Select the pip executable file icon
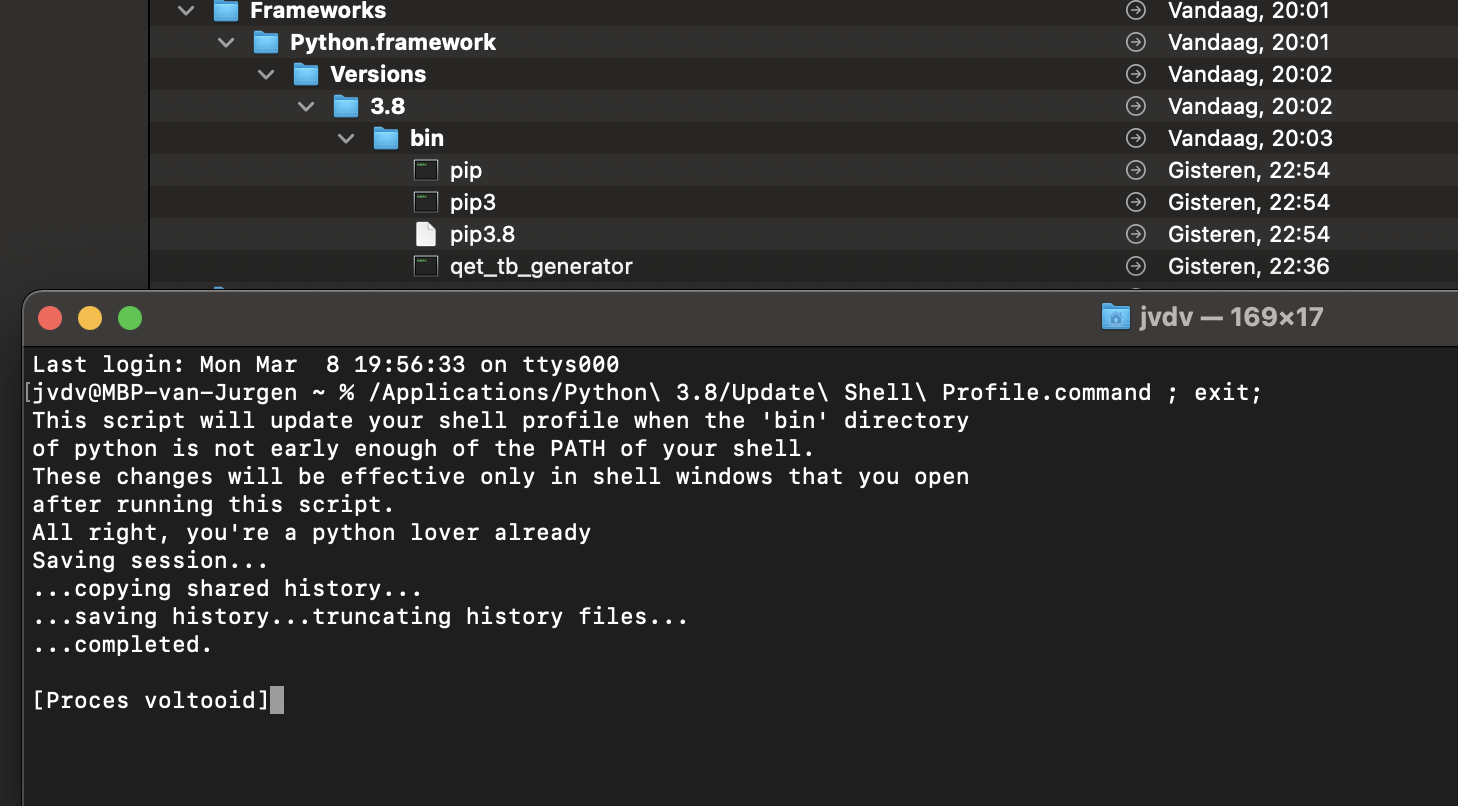 pos(426,171)
